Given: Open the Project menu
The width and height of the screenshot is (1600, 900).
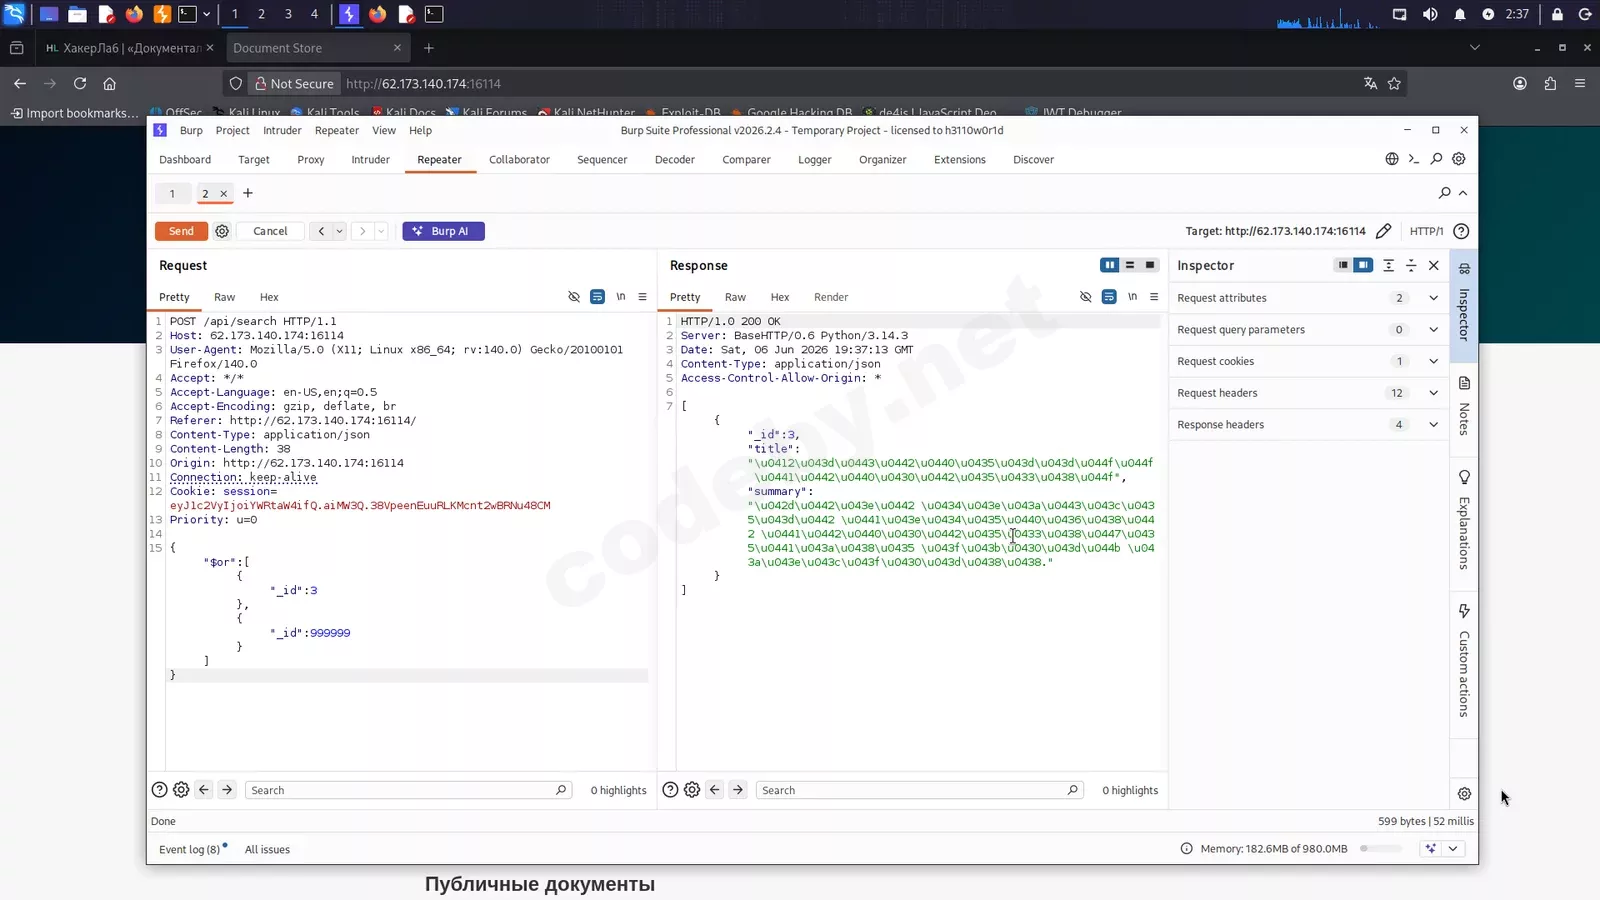Looking at the screenshot, I should tap(232, 130).
